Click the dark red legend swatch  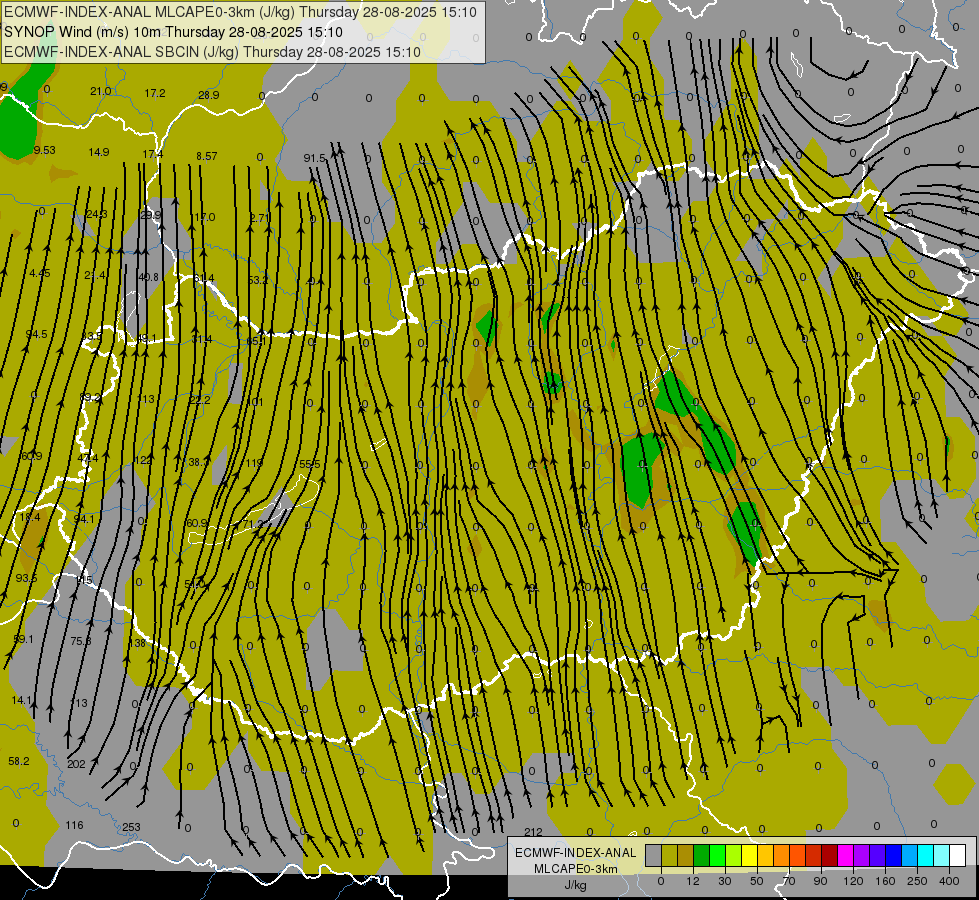pyautogui.click(x=830, y=856)
